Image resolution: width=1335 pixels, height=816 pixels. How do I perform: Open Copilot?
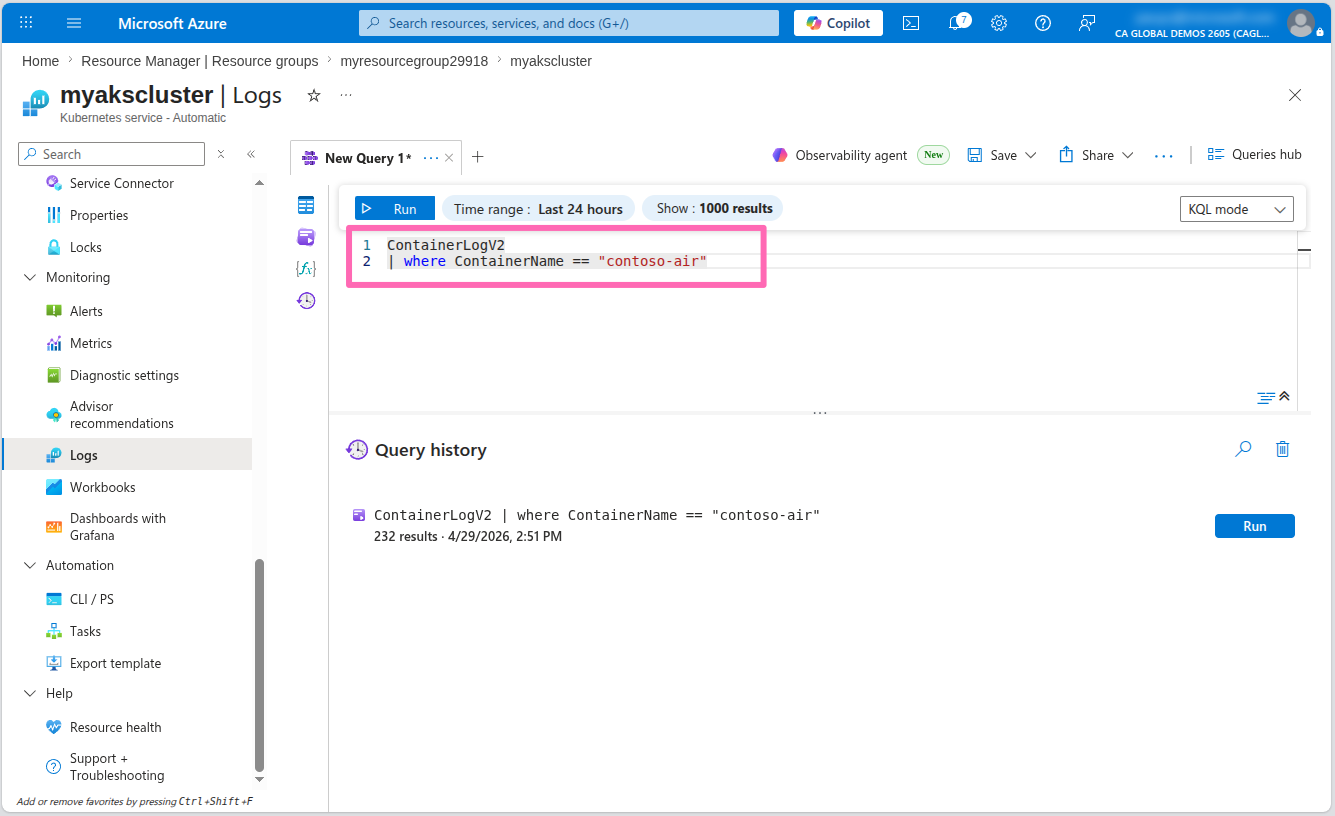click(838, 23)
